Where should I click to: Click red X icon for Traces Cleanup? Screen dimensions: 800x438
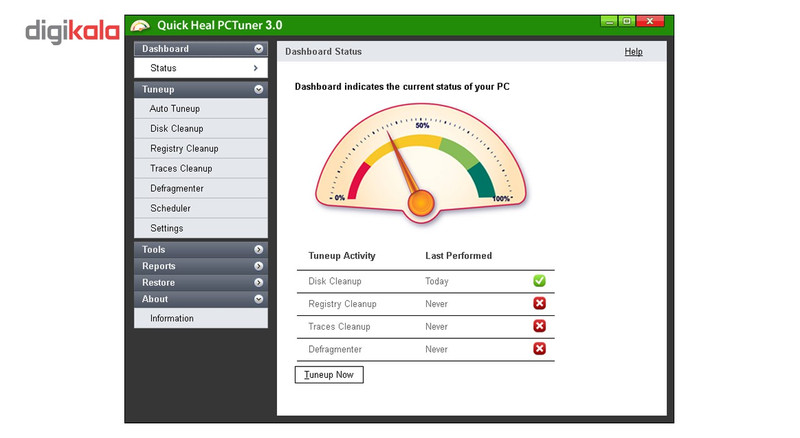click(x=539, y=326)
